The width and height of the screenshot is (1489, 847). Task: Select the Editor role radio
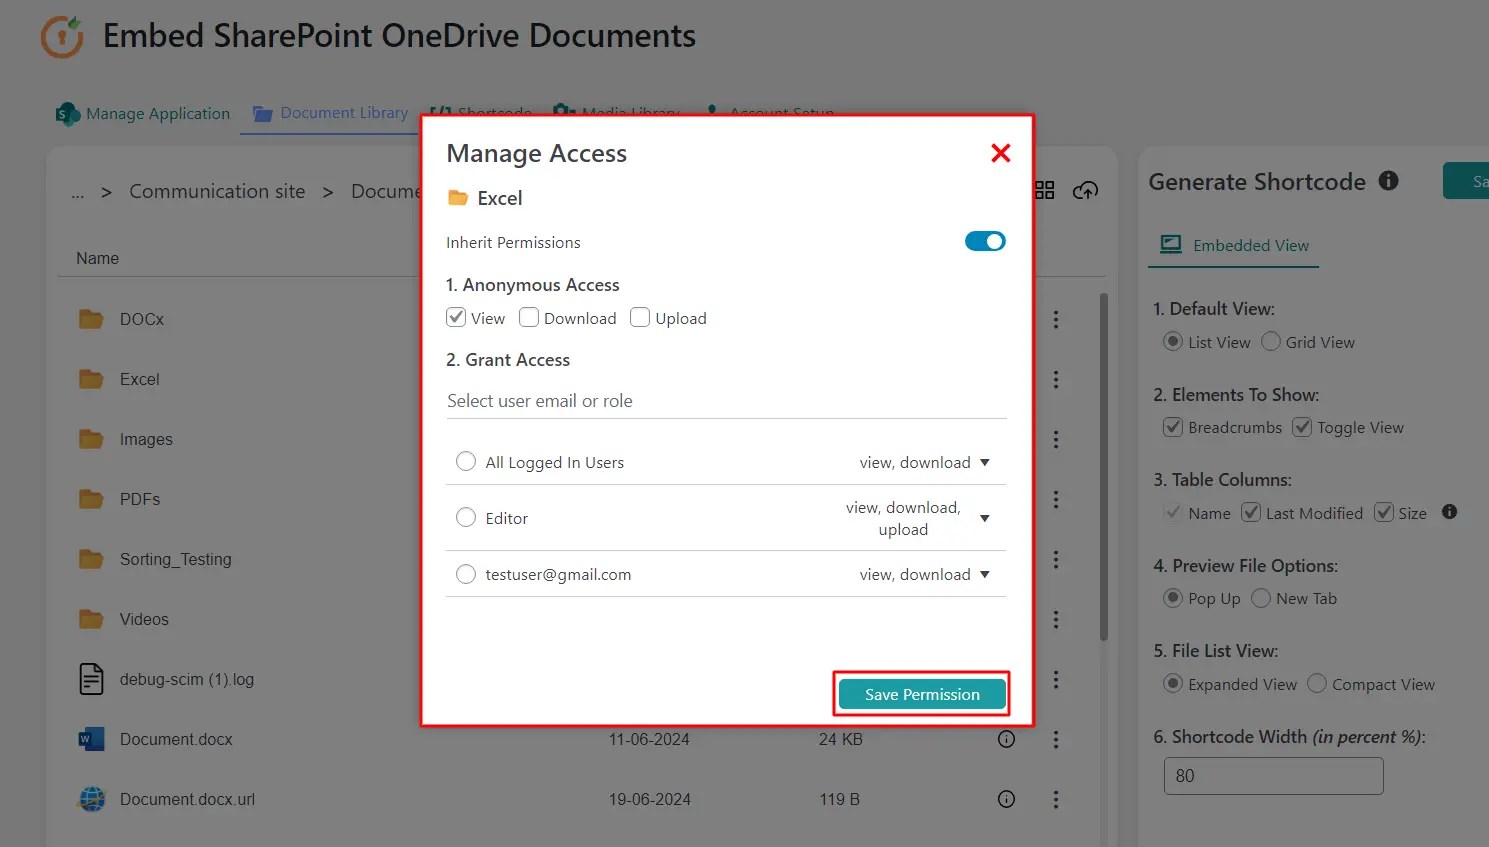tap(466, 517)
